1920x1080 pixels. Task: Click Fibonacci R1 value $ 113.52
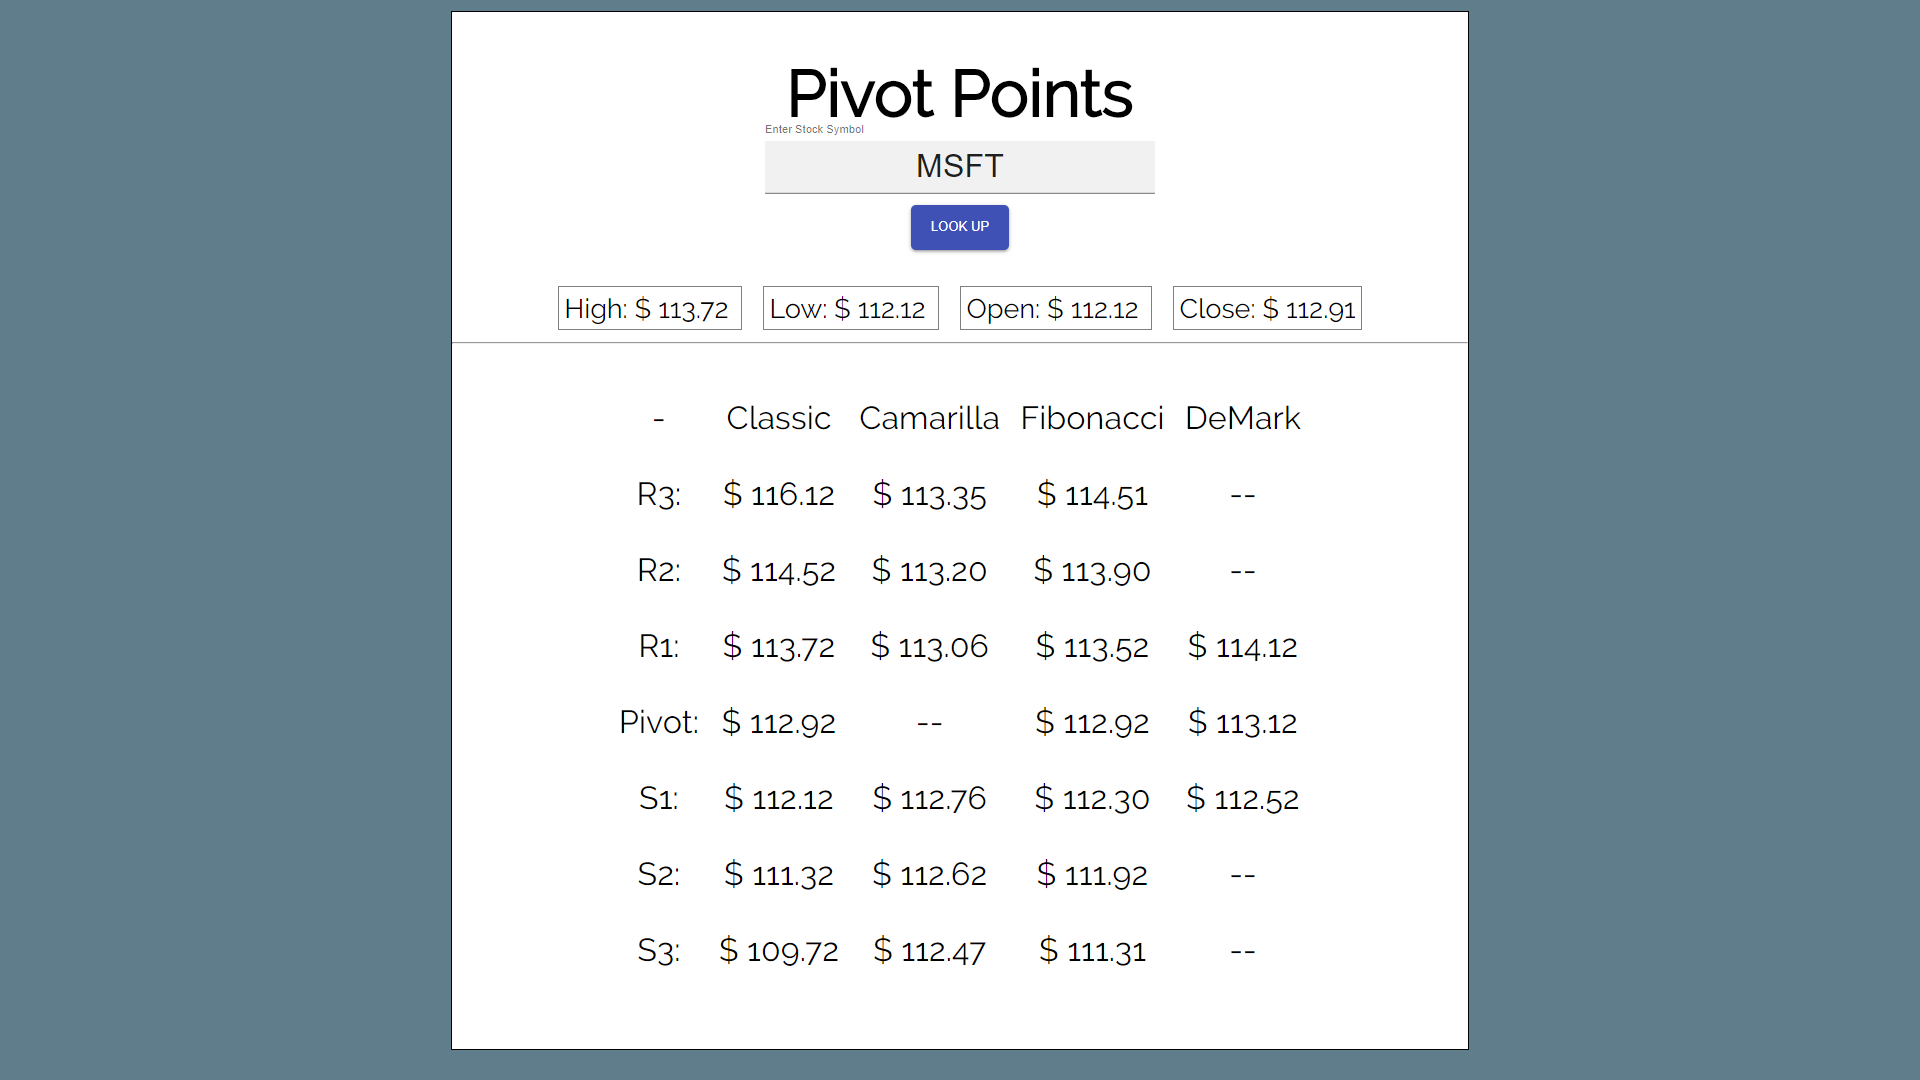[1092, 647]
